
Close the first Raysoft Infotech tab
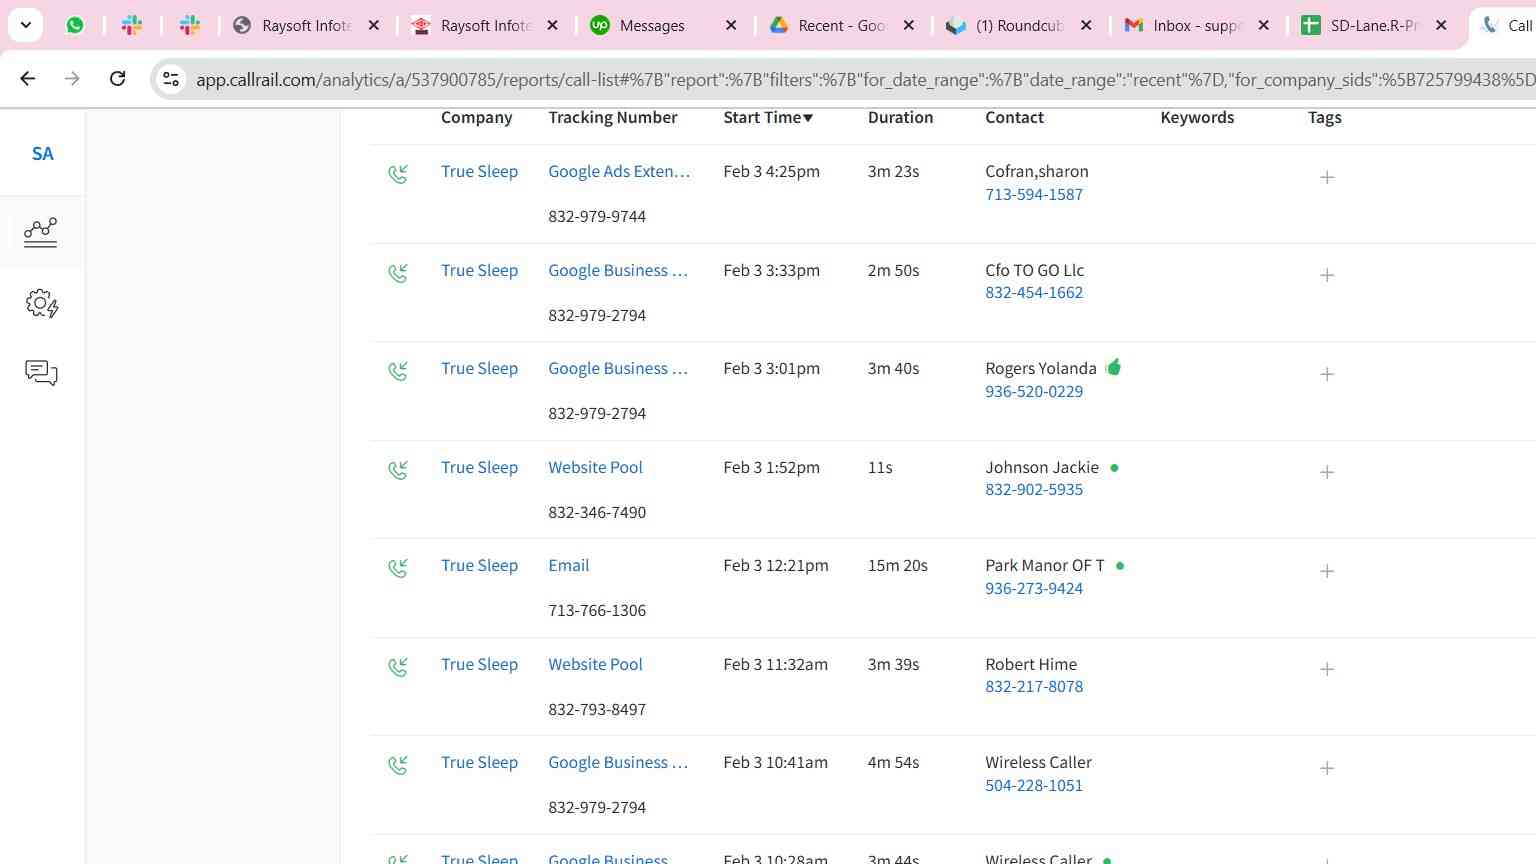pyautogui.click(x=374, y=25)
